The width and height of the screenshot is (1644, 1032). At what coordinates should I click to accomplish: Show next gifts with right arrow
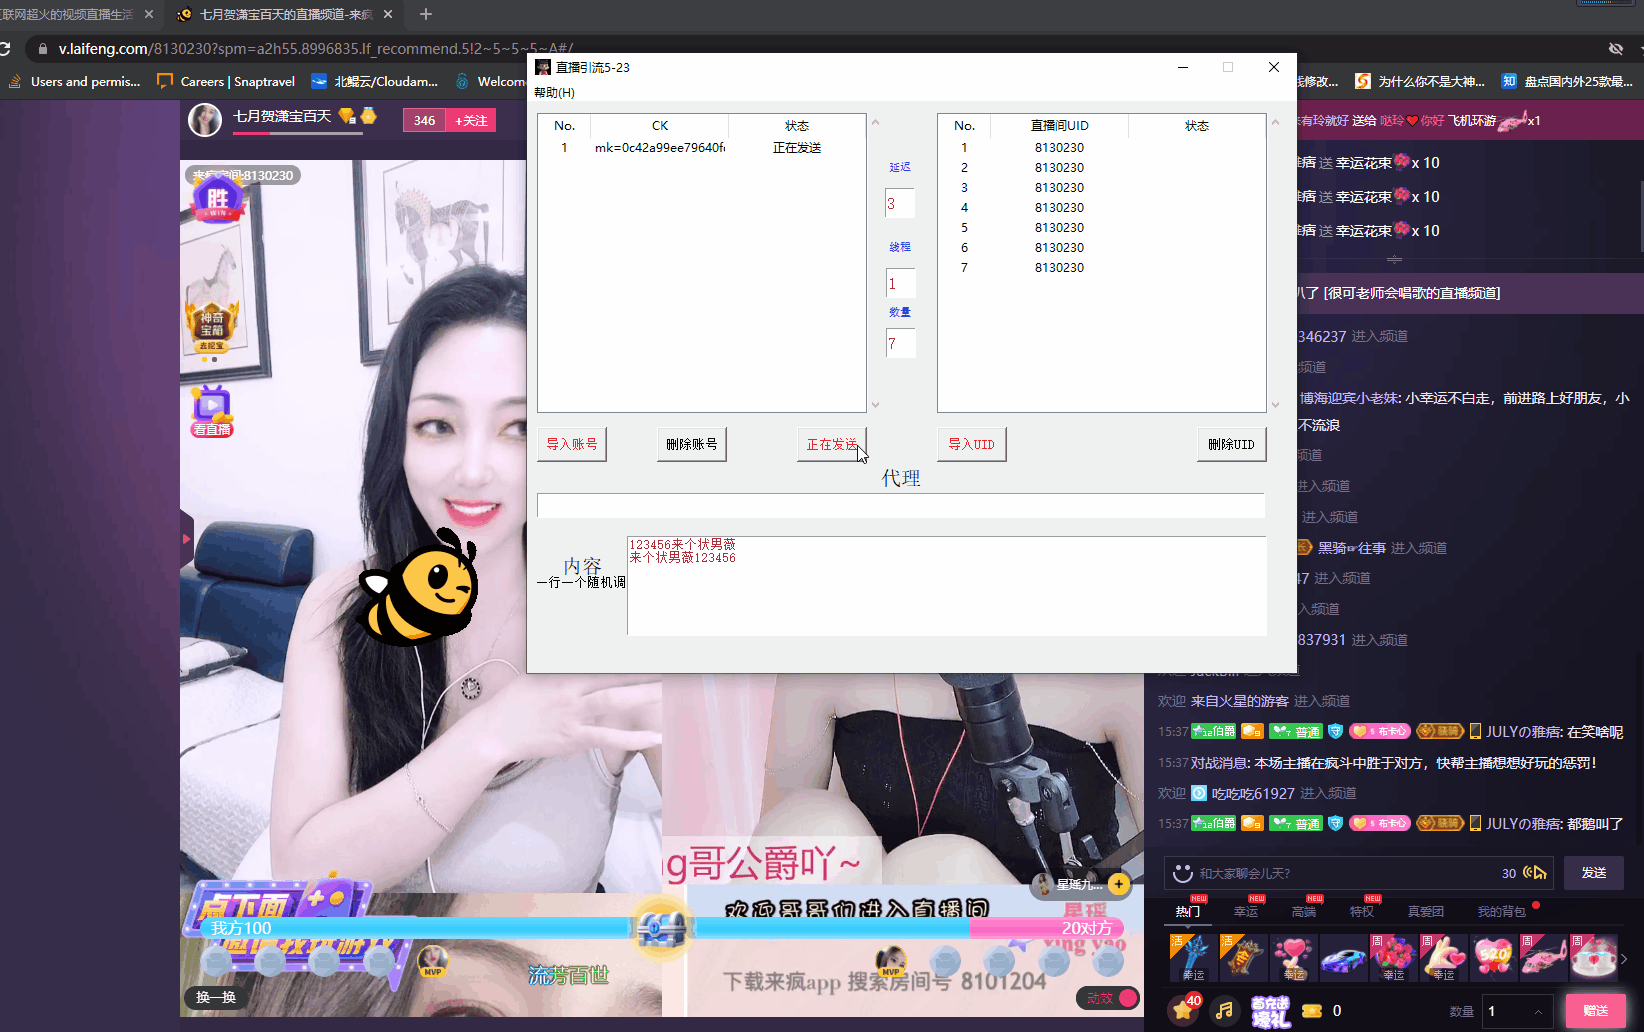[x=1625, y=958]
